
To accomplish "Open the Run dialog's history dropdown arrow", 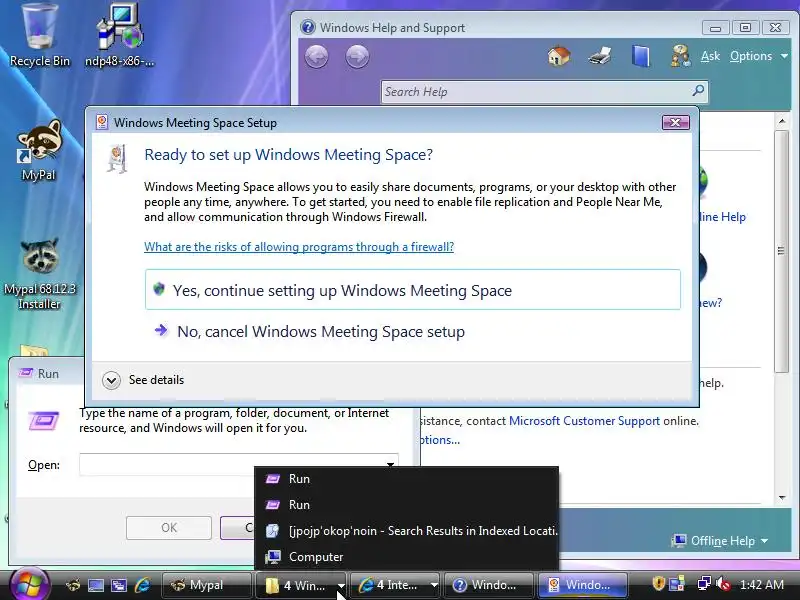I will 390,464.
